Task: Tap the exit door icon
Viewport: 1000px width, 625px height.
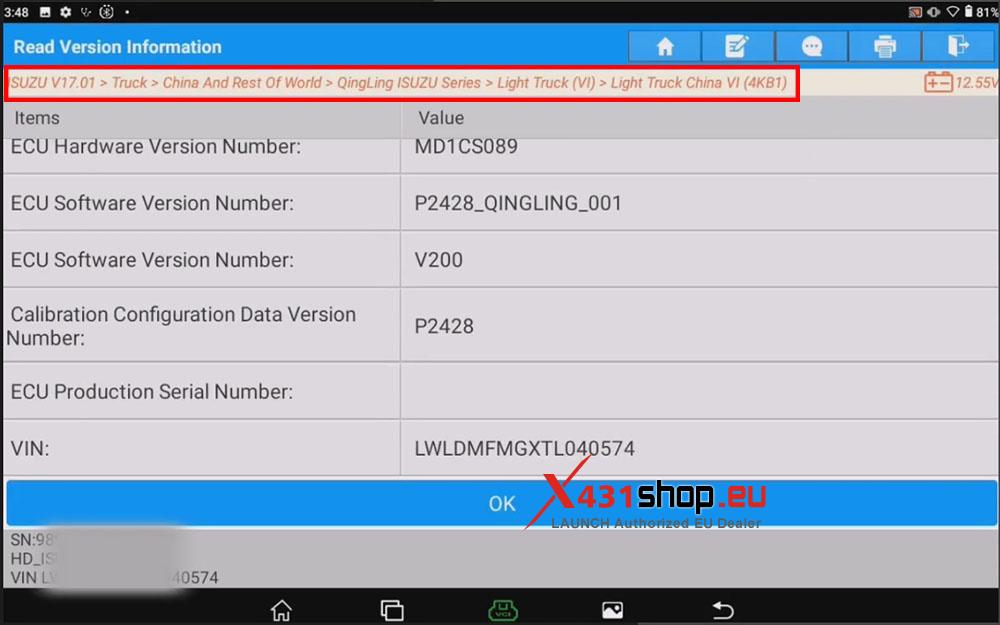Action: [958, 47]
